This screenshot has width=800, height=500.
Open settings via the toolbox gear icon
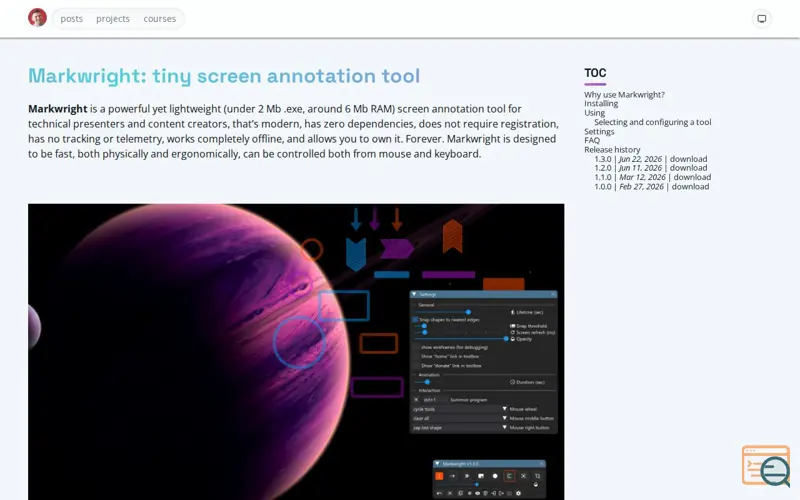tap(518, 493)
